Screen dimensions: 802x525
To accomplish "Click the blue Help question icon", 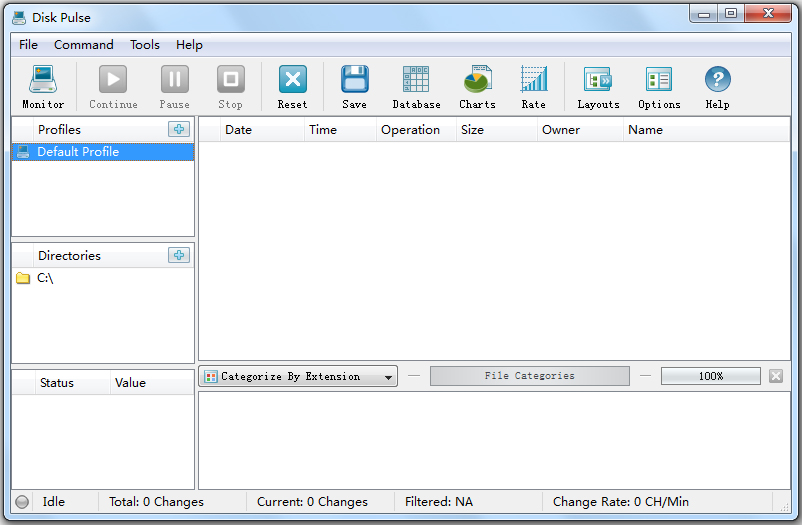I will 718,80.
